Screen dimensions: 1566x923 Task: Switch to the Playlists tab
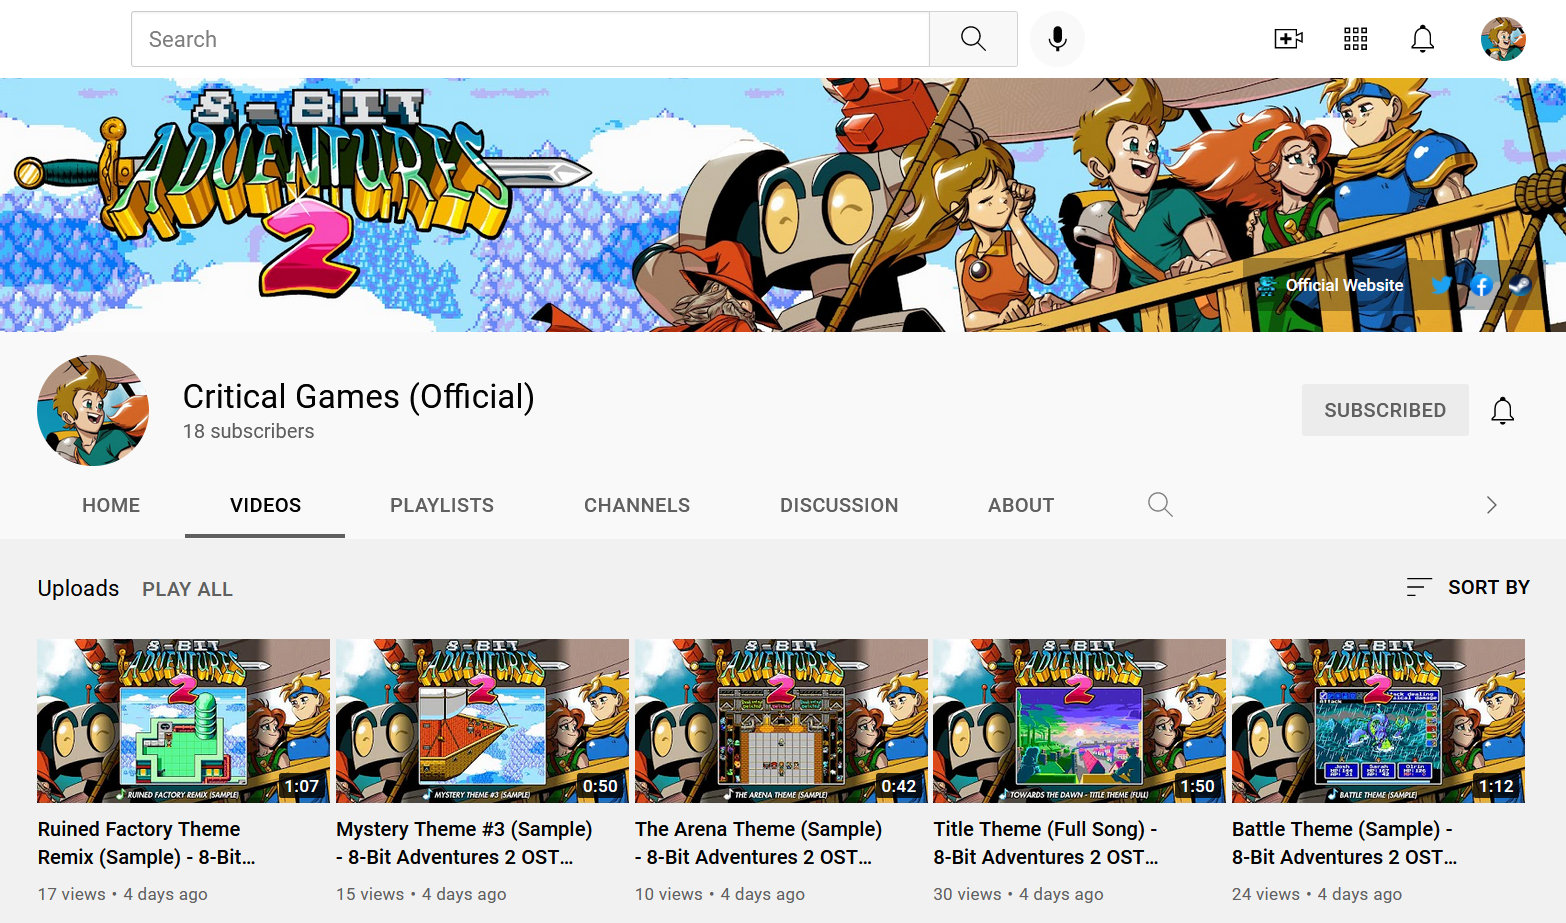tap(442, 505)
